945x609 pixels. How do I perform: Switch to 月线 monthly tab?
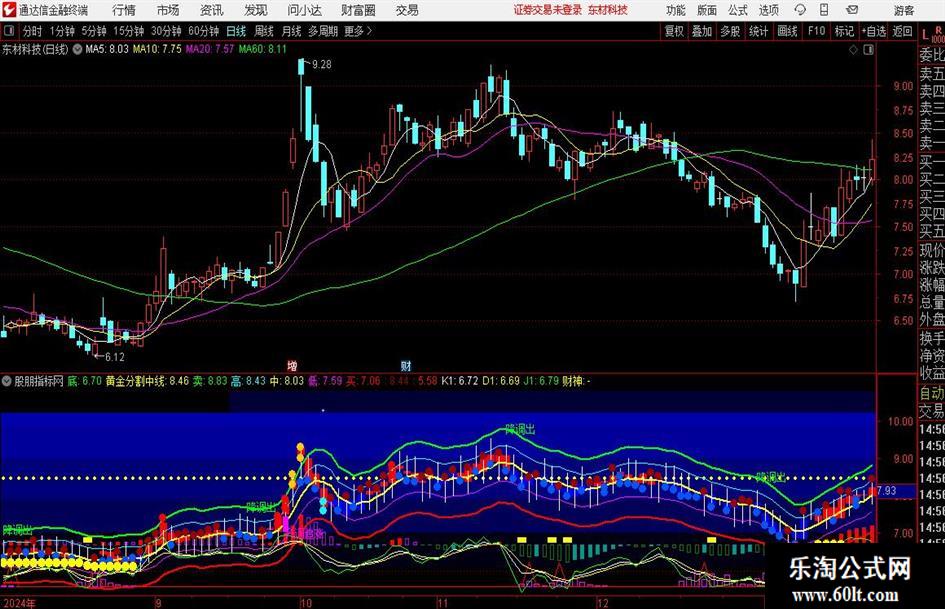(x=291, y=31)
